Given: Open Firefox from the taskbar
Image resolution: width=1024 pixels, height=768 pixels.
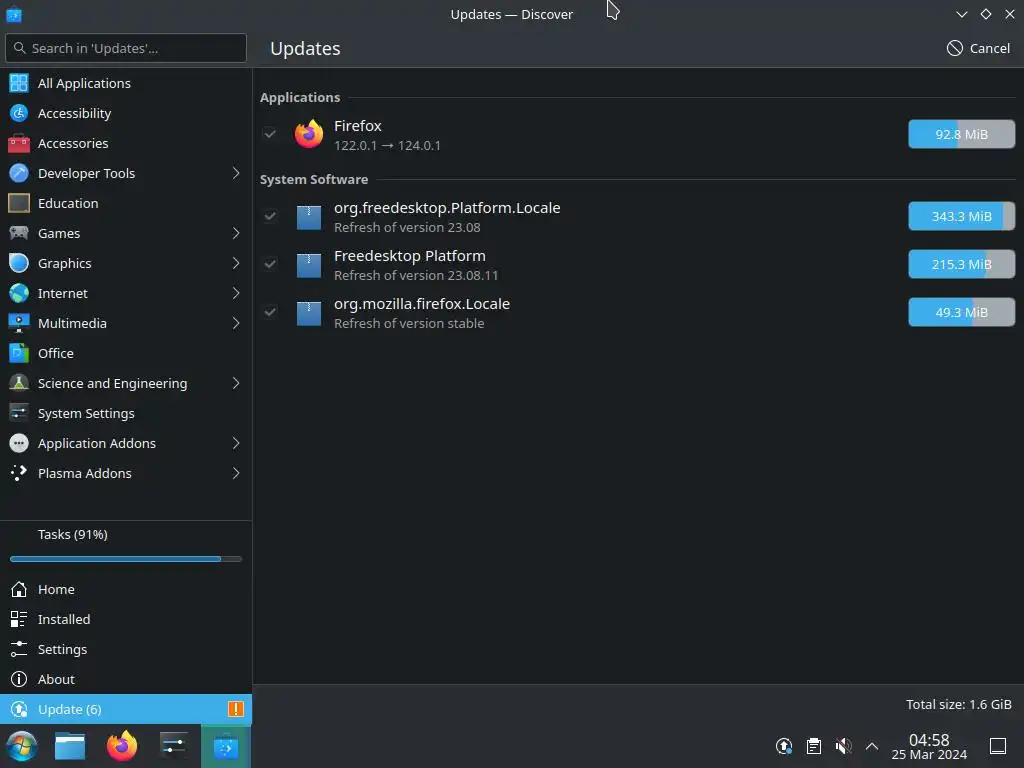Looking at the screenshot, I should tap(122, 746).
